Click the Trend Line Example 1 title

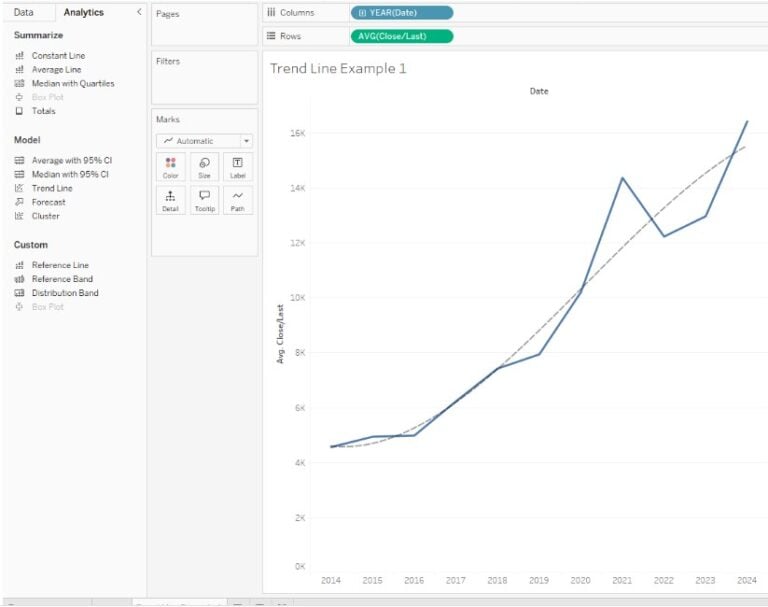click(338, 69)
